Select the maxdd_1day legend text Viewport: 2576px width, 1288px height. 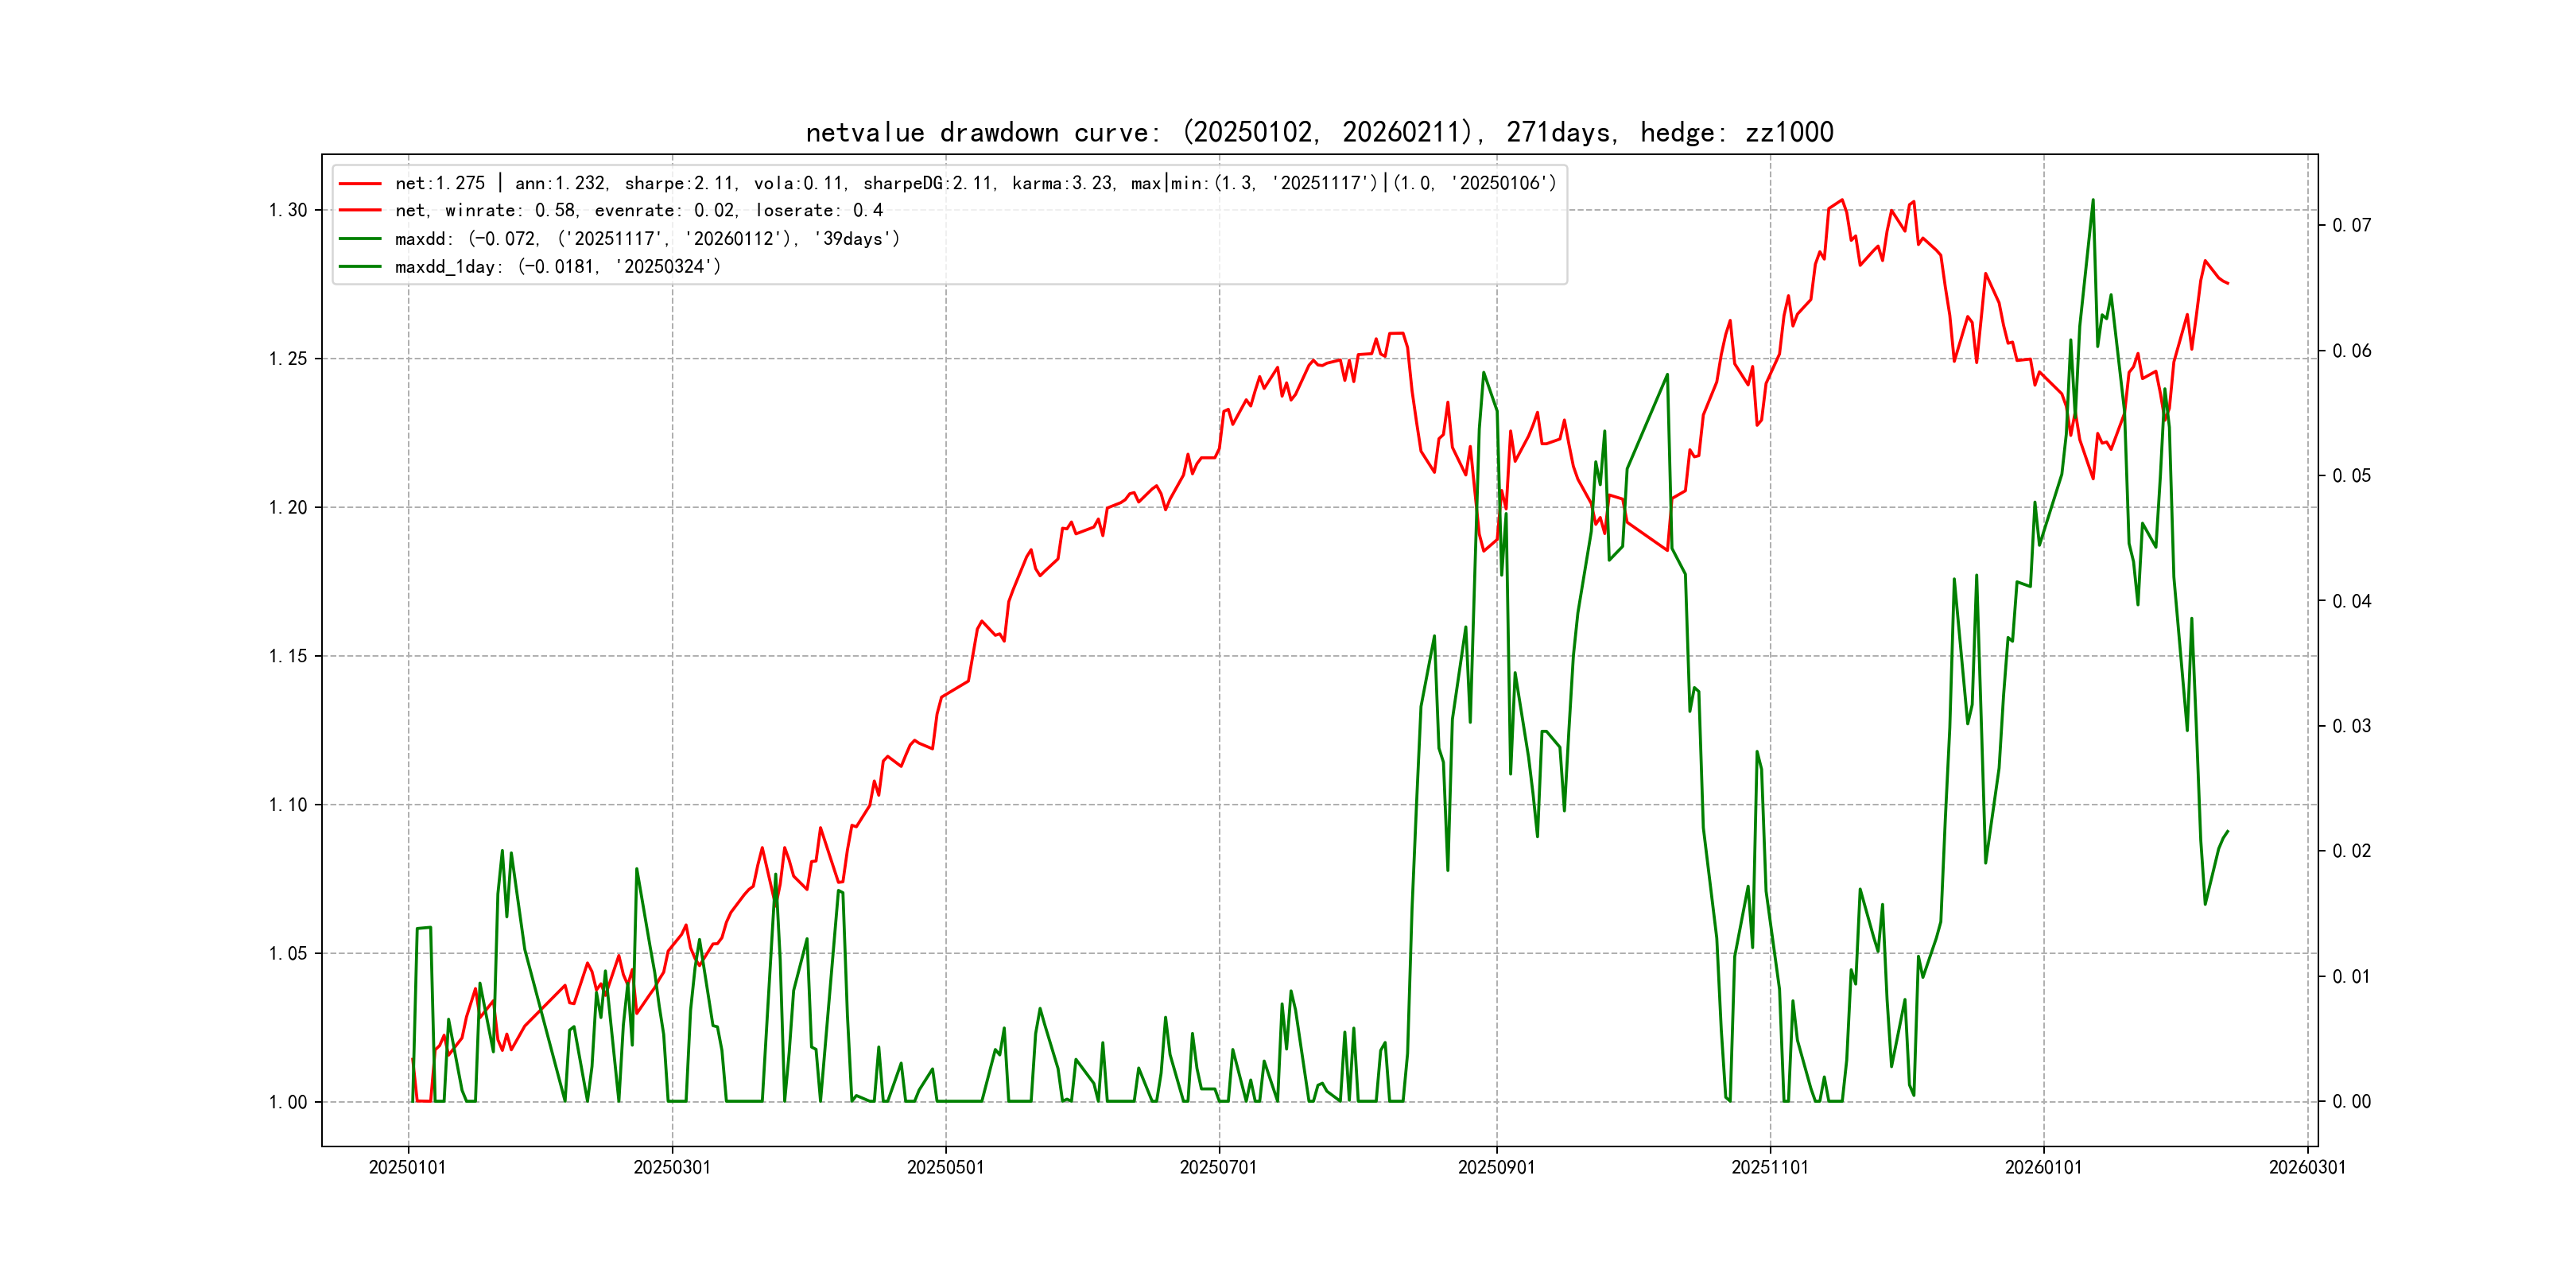(557, 267)
